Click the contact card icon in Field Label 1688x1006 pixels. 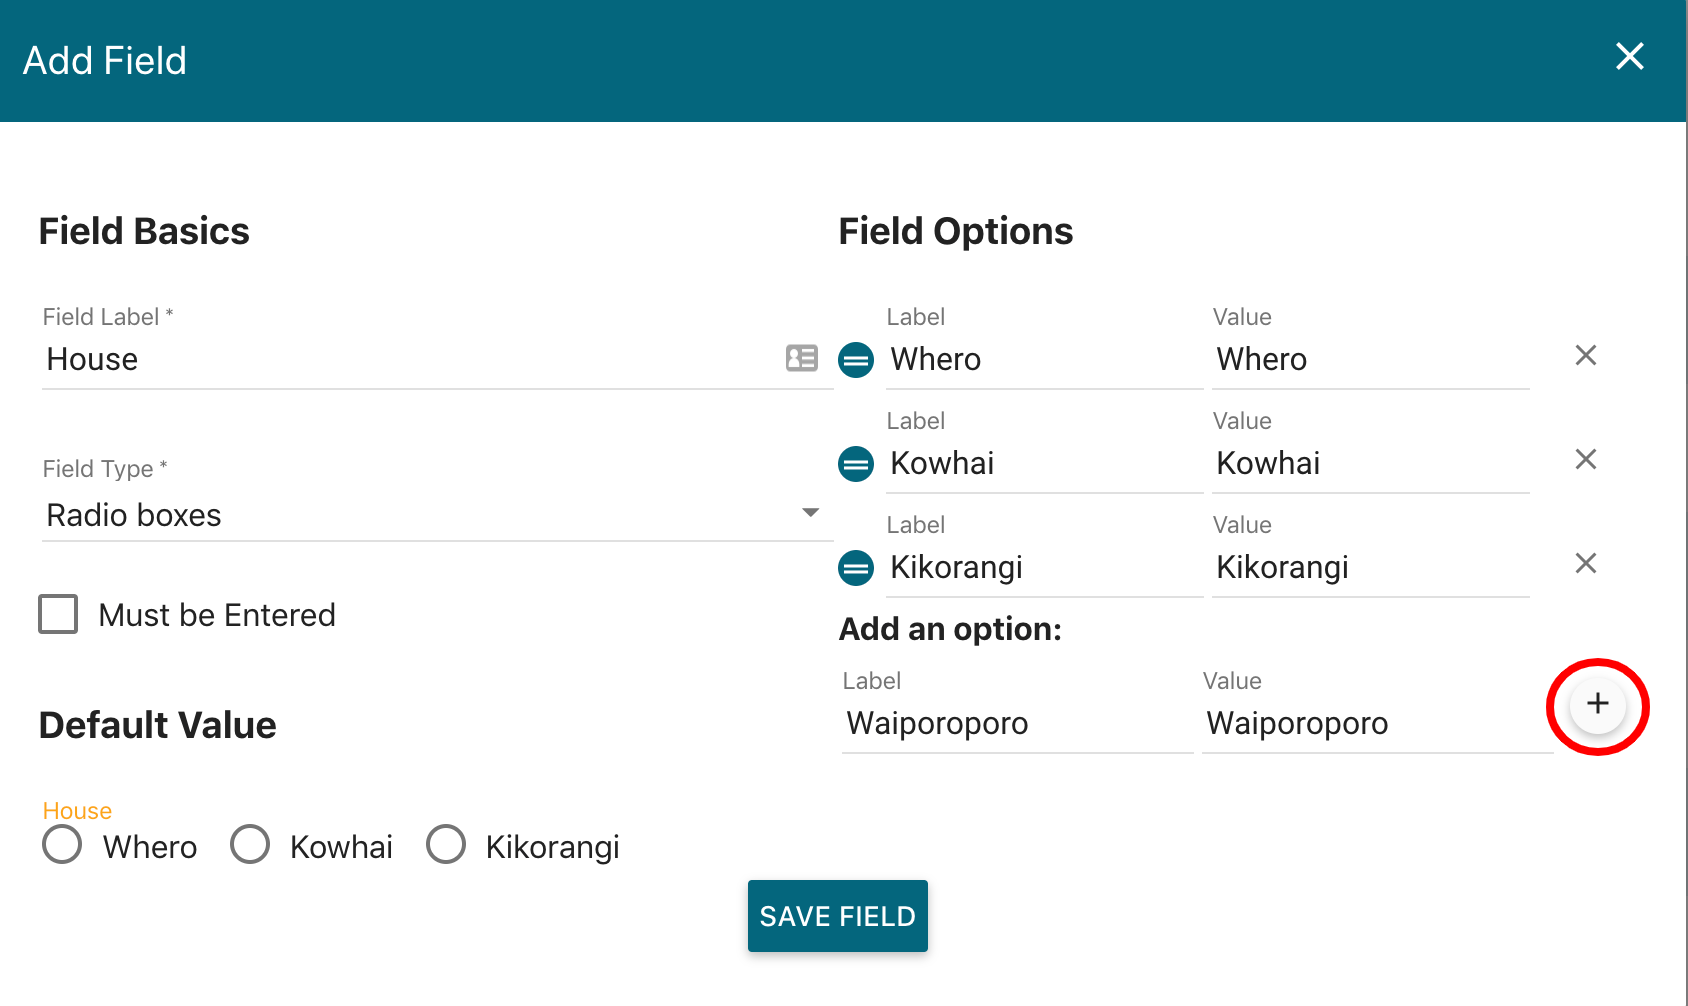pos(802,358)
